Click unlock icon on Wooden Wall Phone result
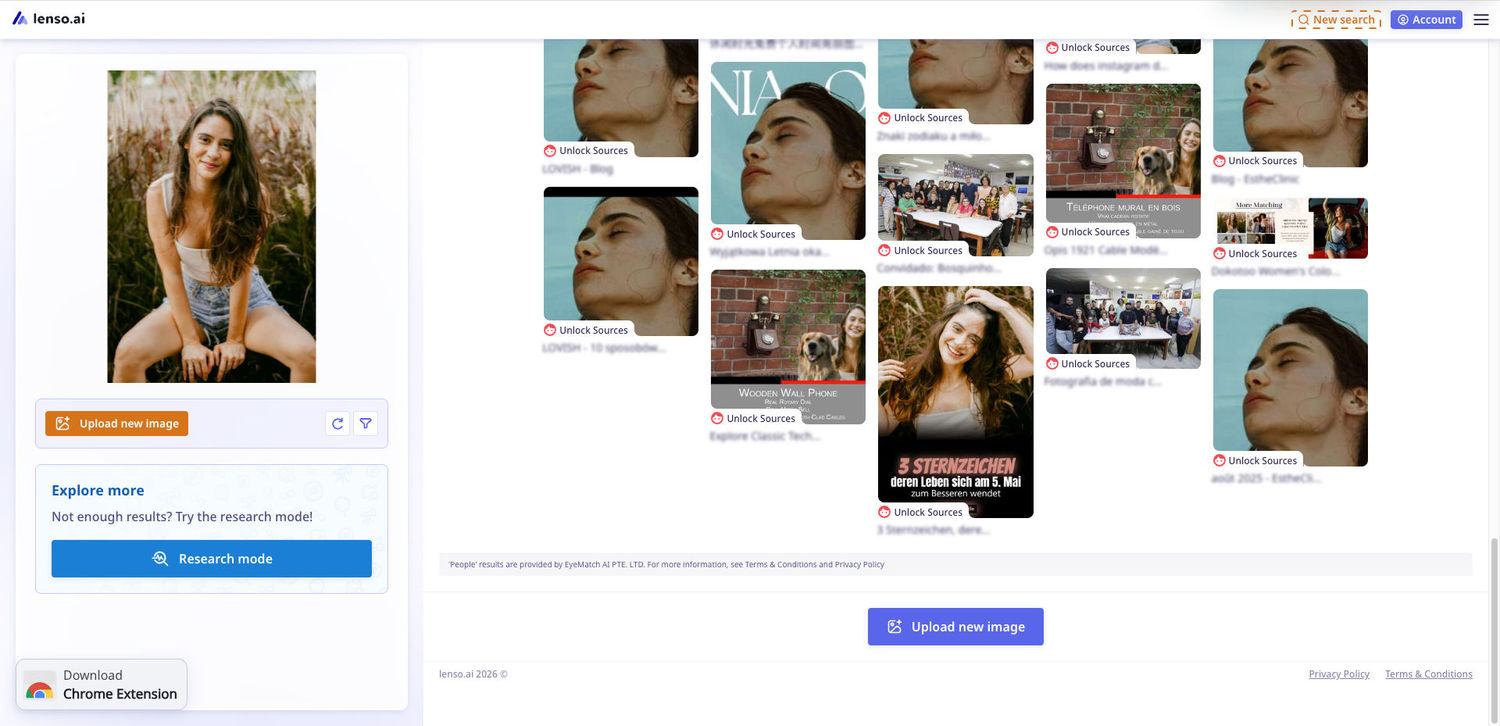 point(717,418)
